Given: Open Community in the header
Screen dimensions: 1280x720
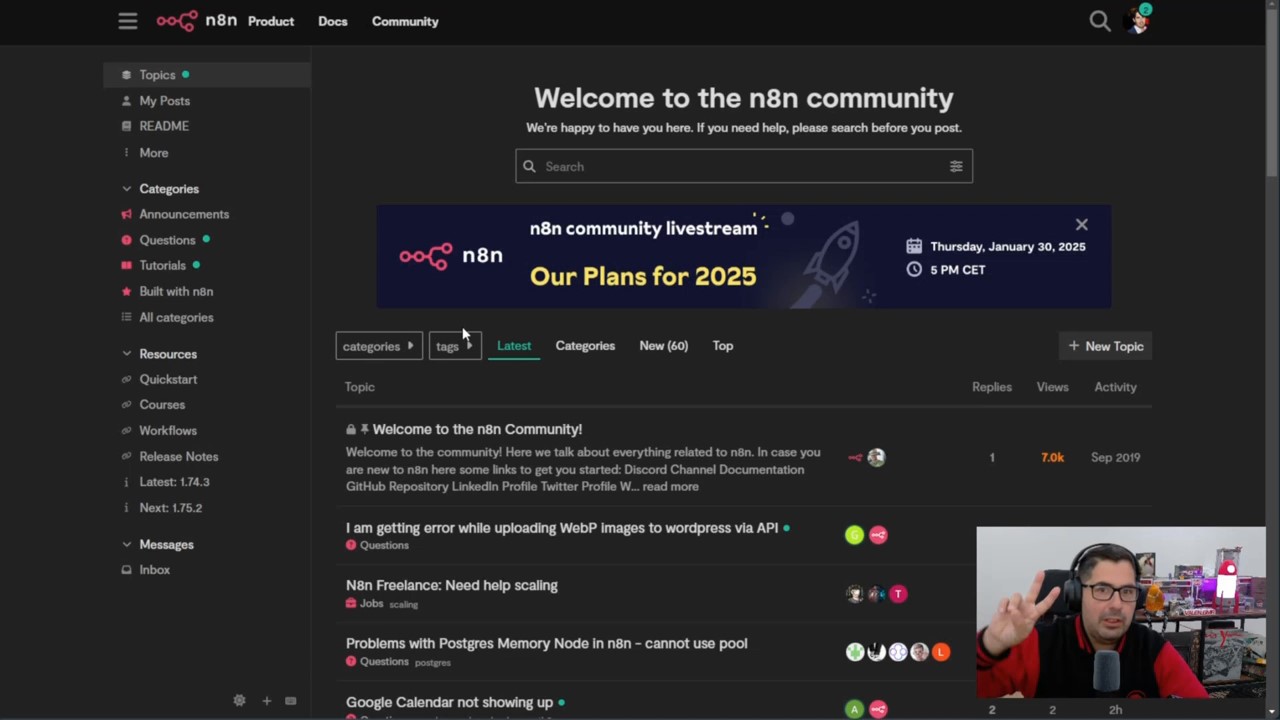Looking at the screenshot, I should [x=405, y=21].
